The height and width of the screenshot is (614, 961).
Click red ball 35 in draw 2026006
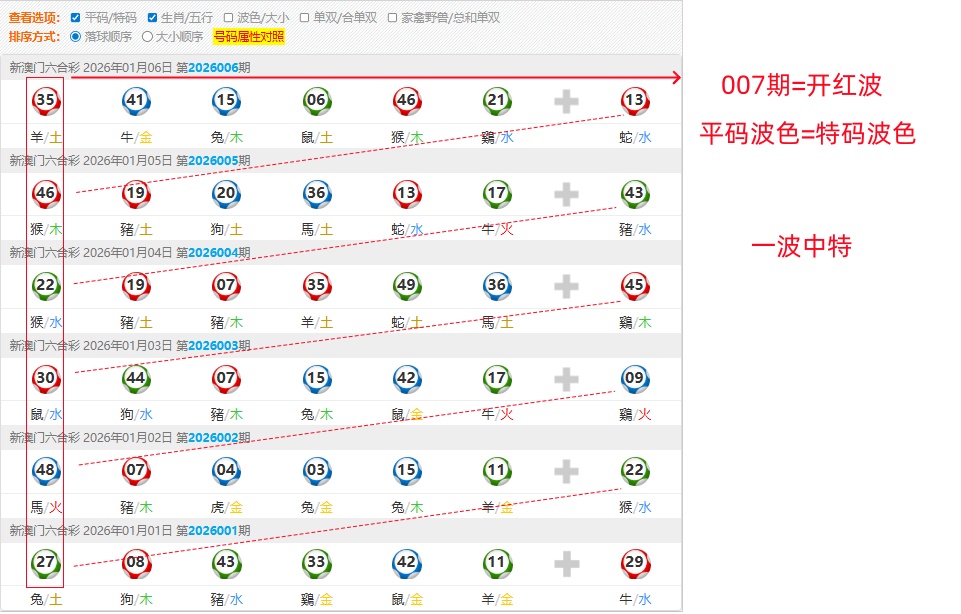coord(45,100)
